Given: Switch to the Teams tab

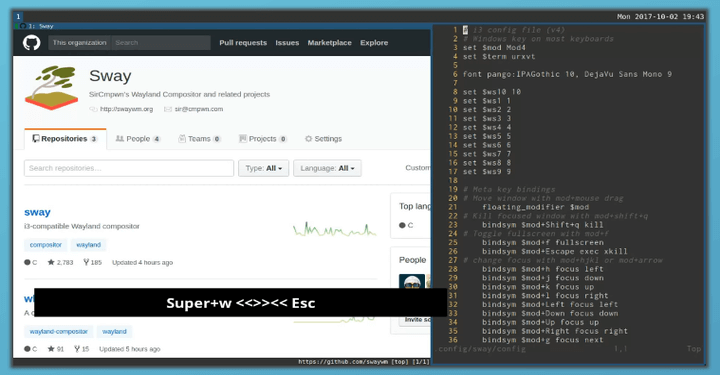Looking at the screenshot, I should pyautogui.click(x=199, y=139).
